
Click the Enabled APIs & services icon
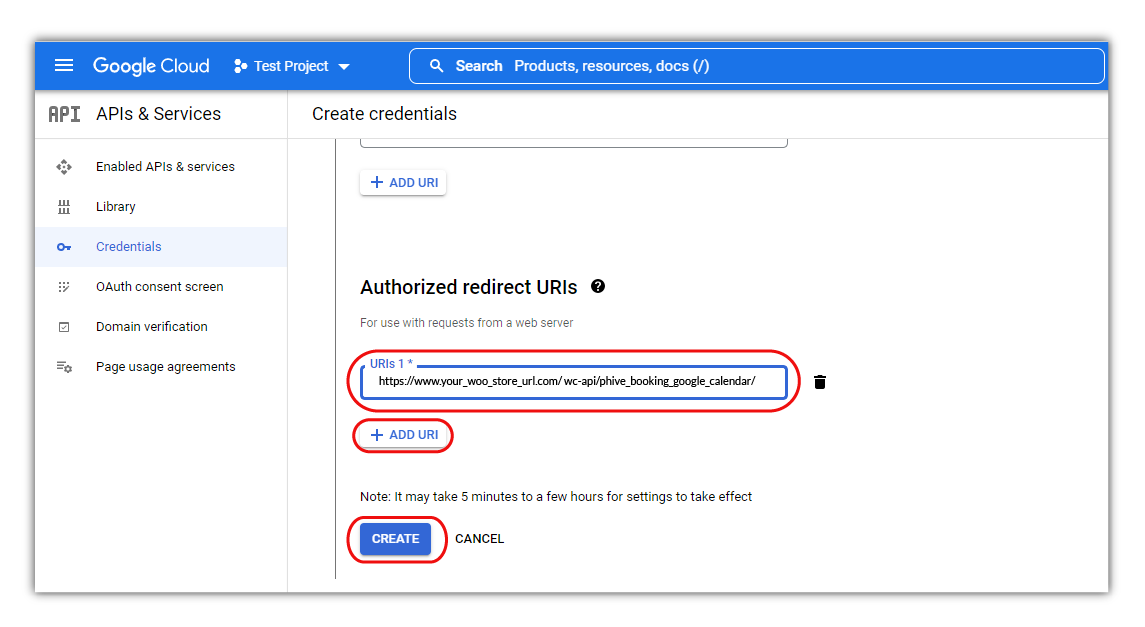pos(64,167)
